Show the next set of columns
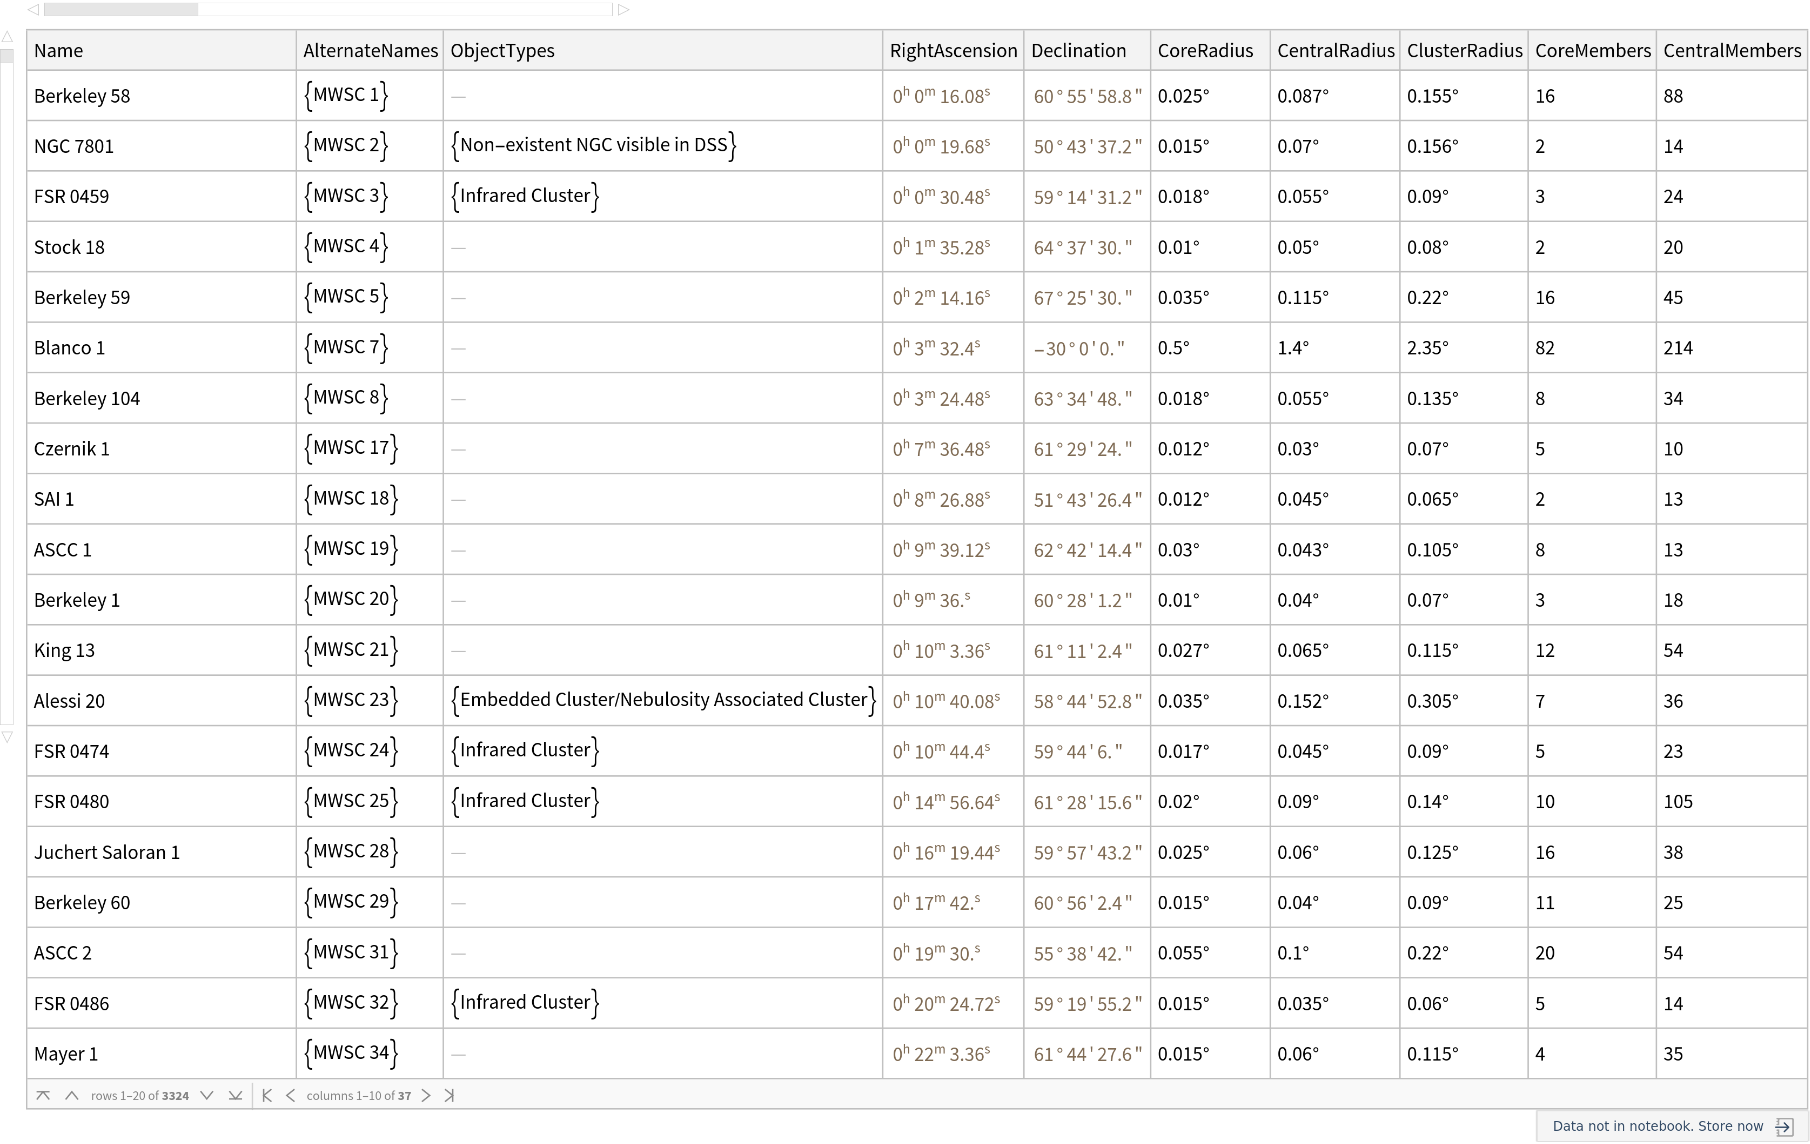 tap(426, 1096)
